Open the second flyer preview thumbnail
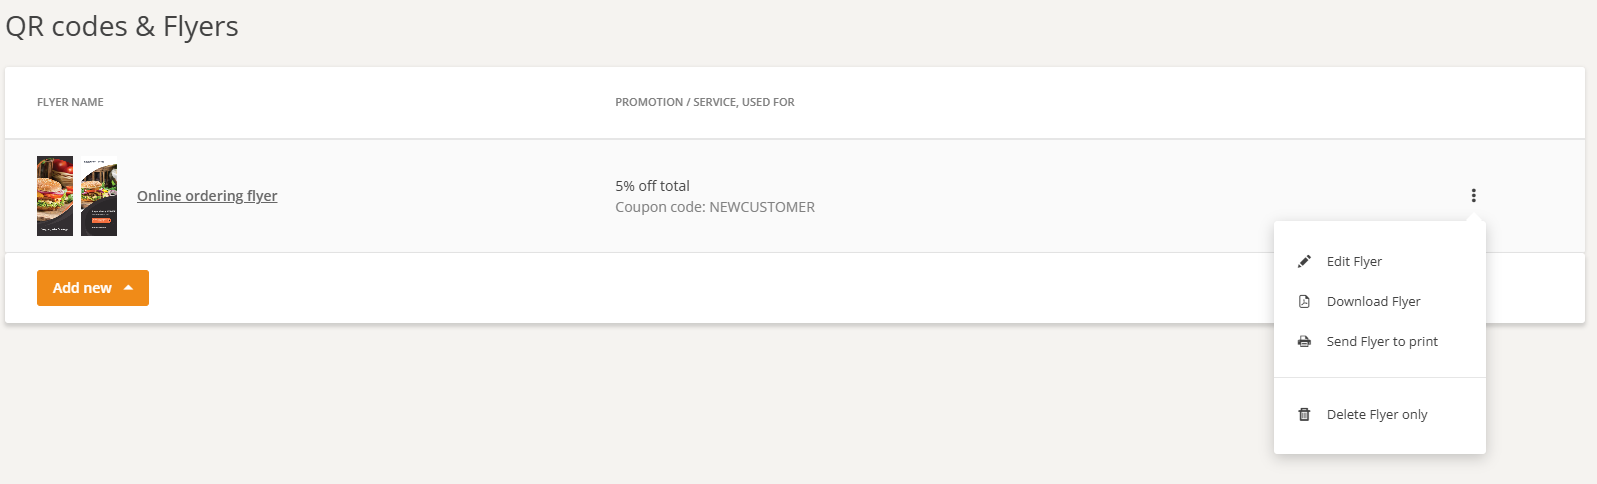This screenshot has width=1597, height=484. click(99, 196)
